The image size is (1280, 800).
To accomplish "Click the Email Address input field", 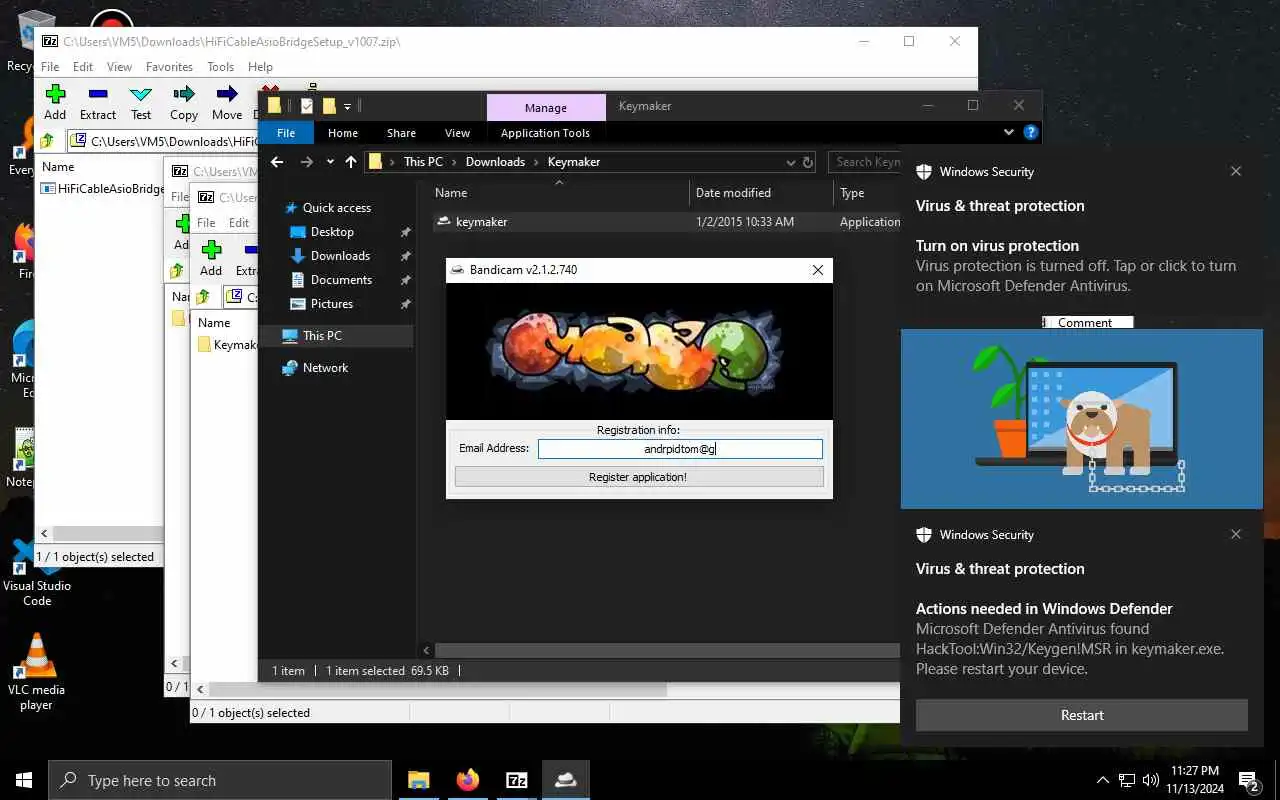I will (680, 449).
